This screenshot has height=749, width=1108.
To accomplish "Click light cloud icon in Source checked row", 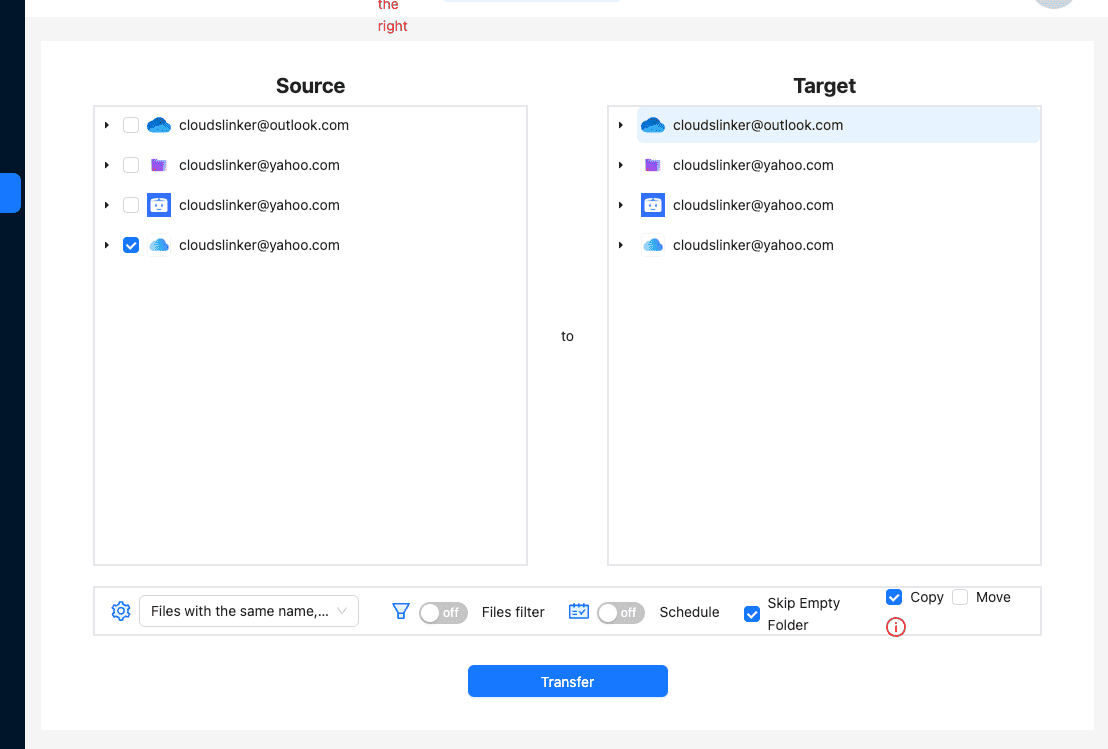I will click(x=159, y=245).
